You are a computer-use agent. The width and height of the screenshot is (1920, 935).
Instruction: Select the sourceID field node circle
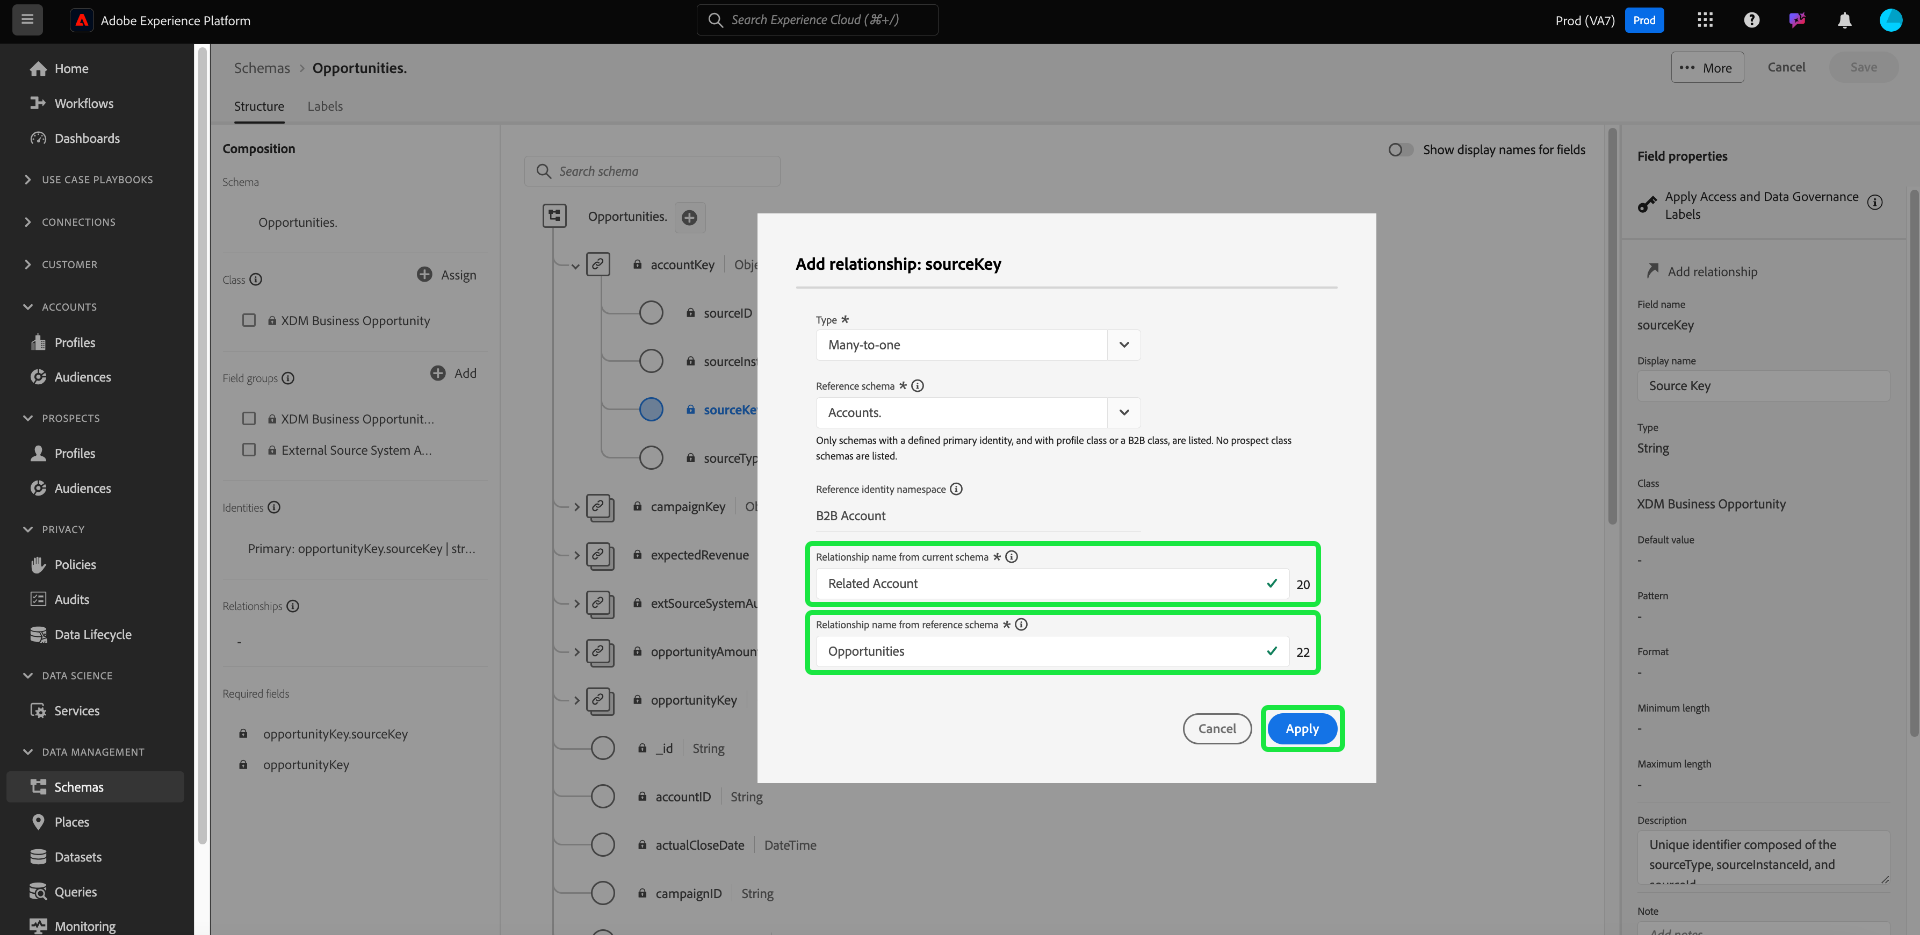(651, 313)
